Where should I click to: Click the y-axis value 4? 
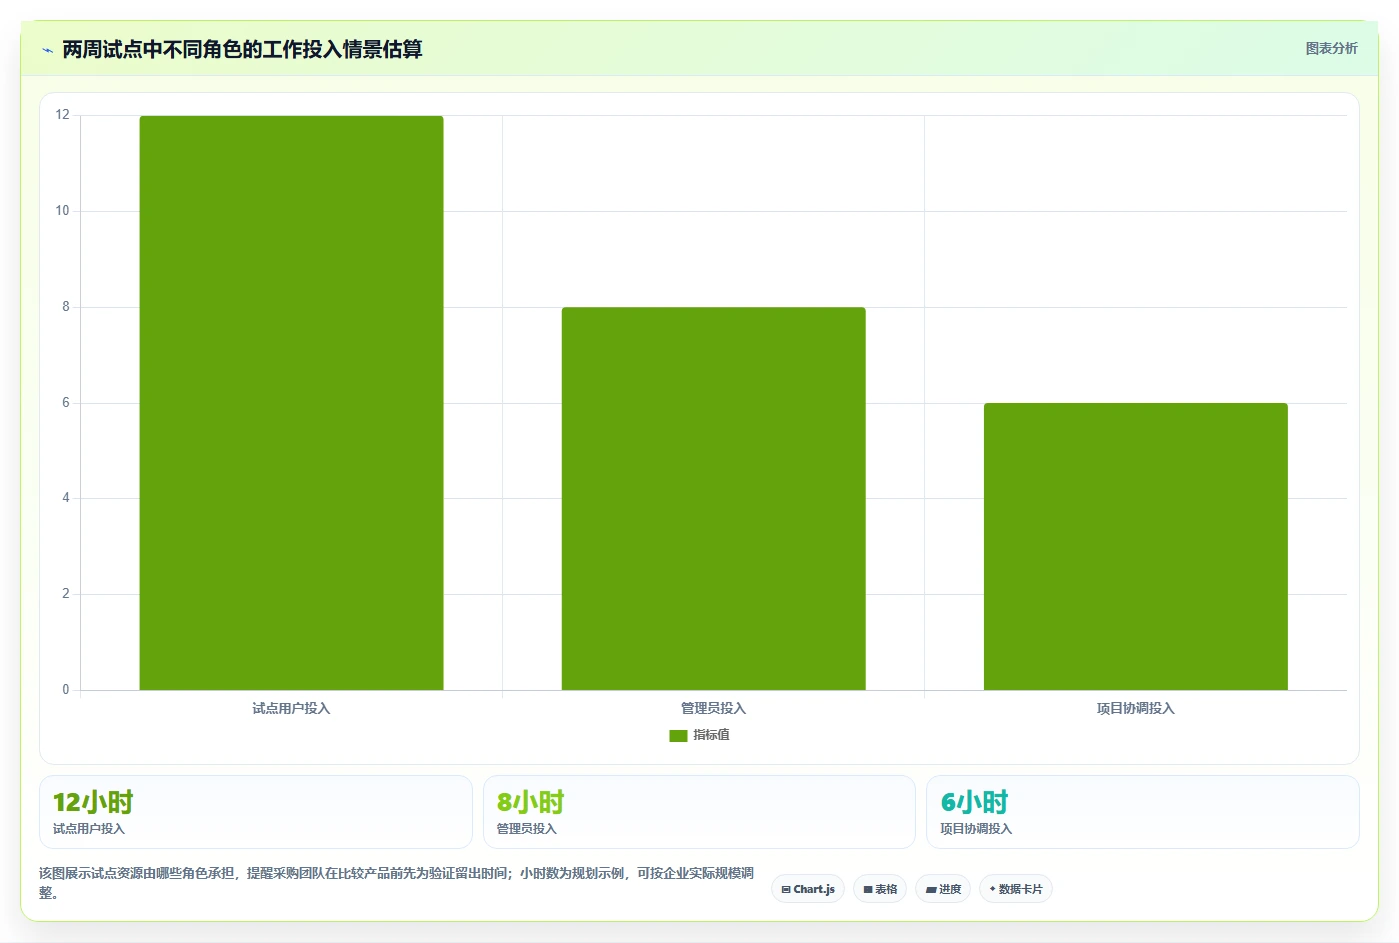tap(66, 498)
